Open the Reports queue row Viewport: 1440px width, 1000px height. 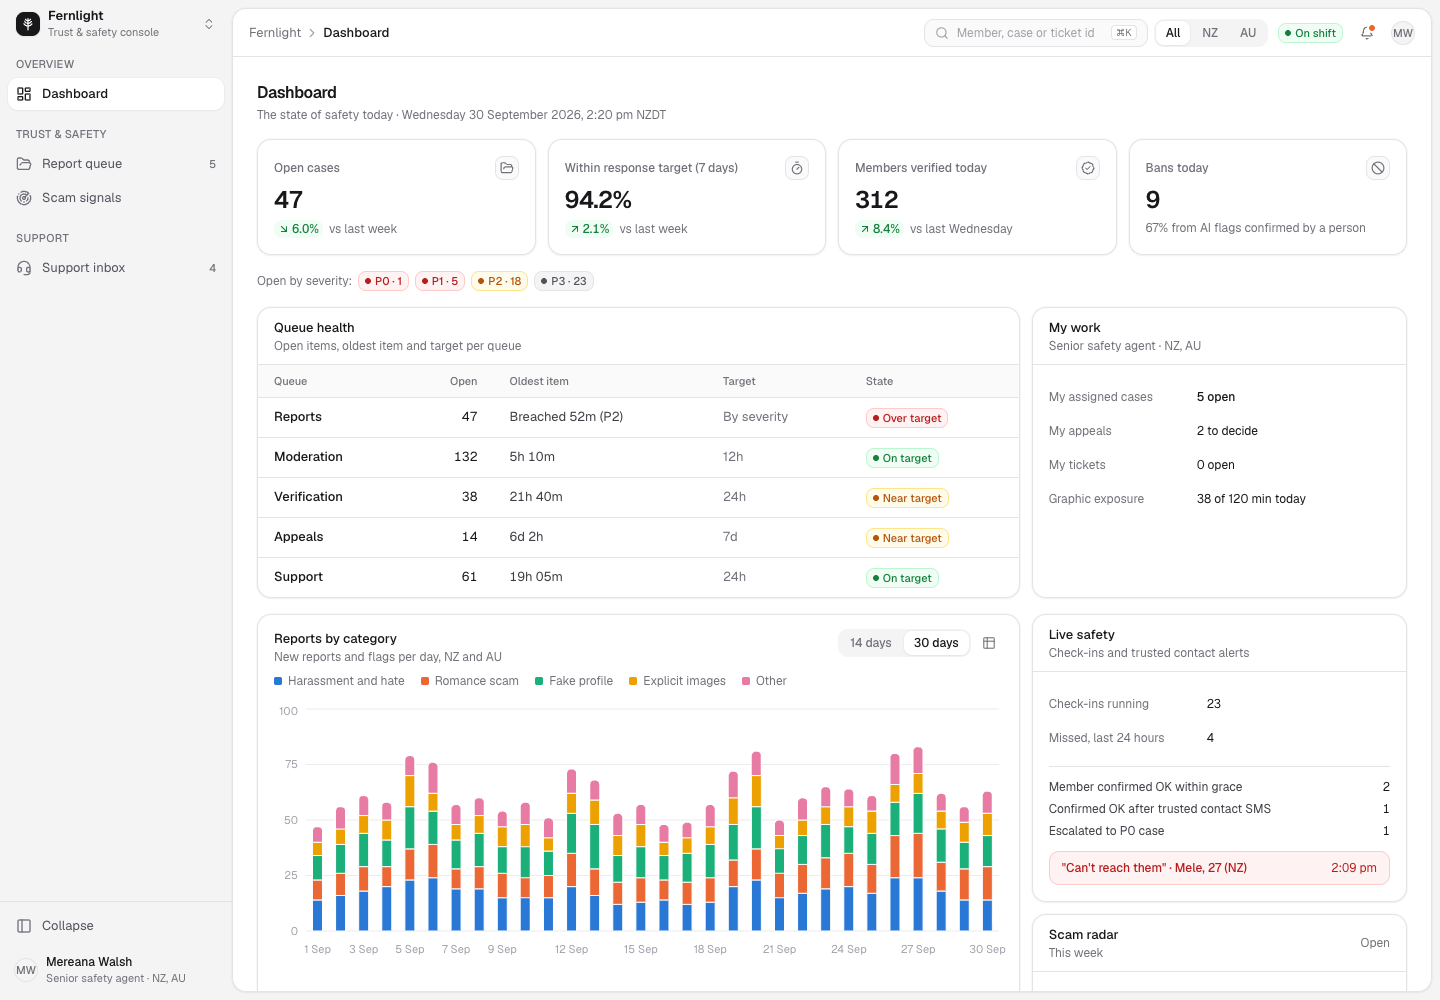(x=638, y=417)
